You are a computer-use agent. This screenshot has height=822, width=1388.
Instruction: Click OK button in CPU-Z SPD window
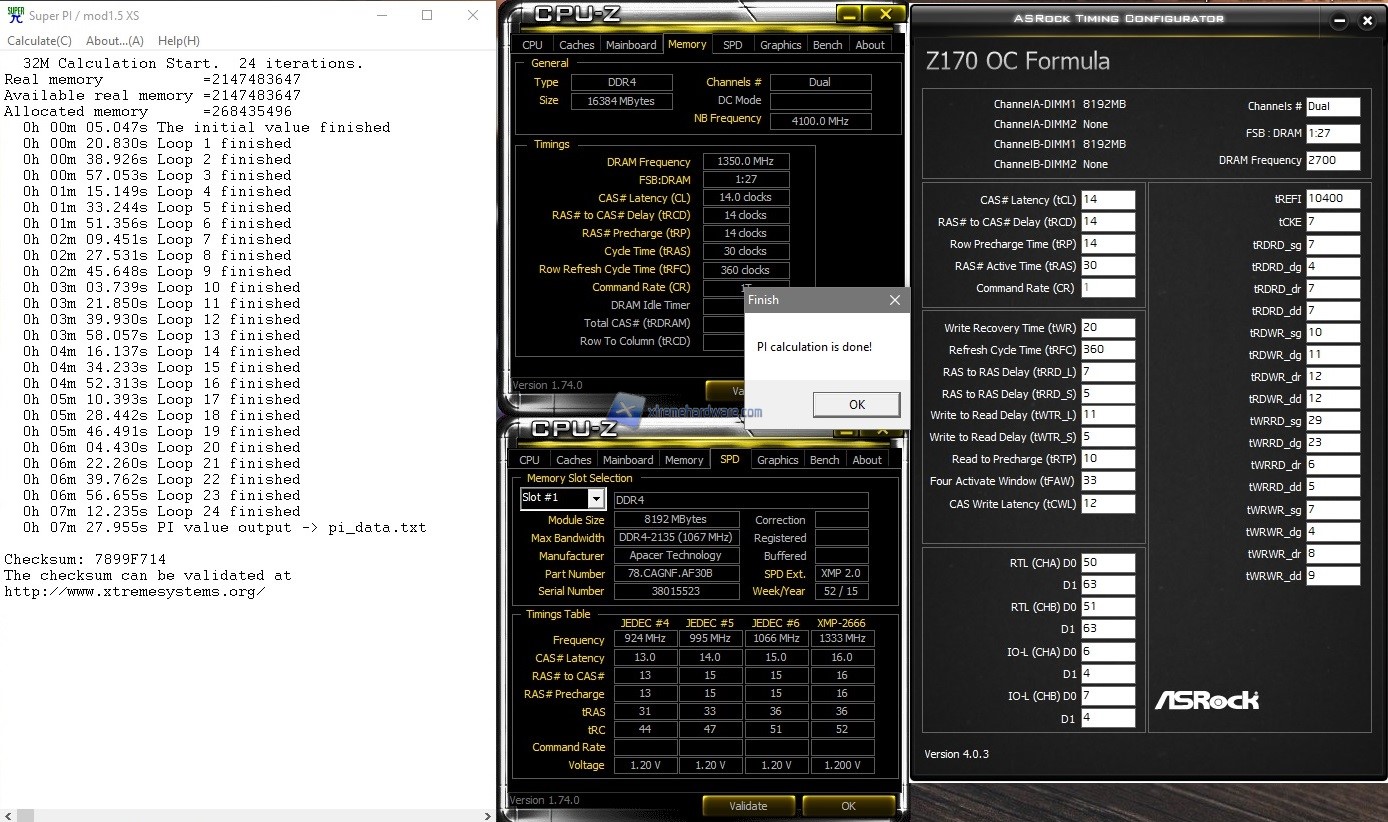[847, 806]
